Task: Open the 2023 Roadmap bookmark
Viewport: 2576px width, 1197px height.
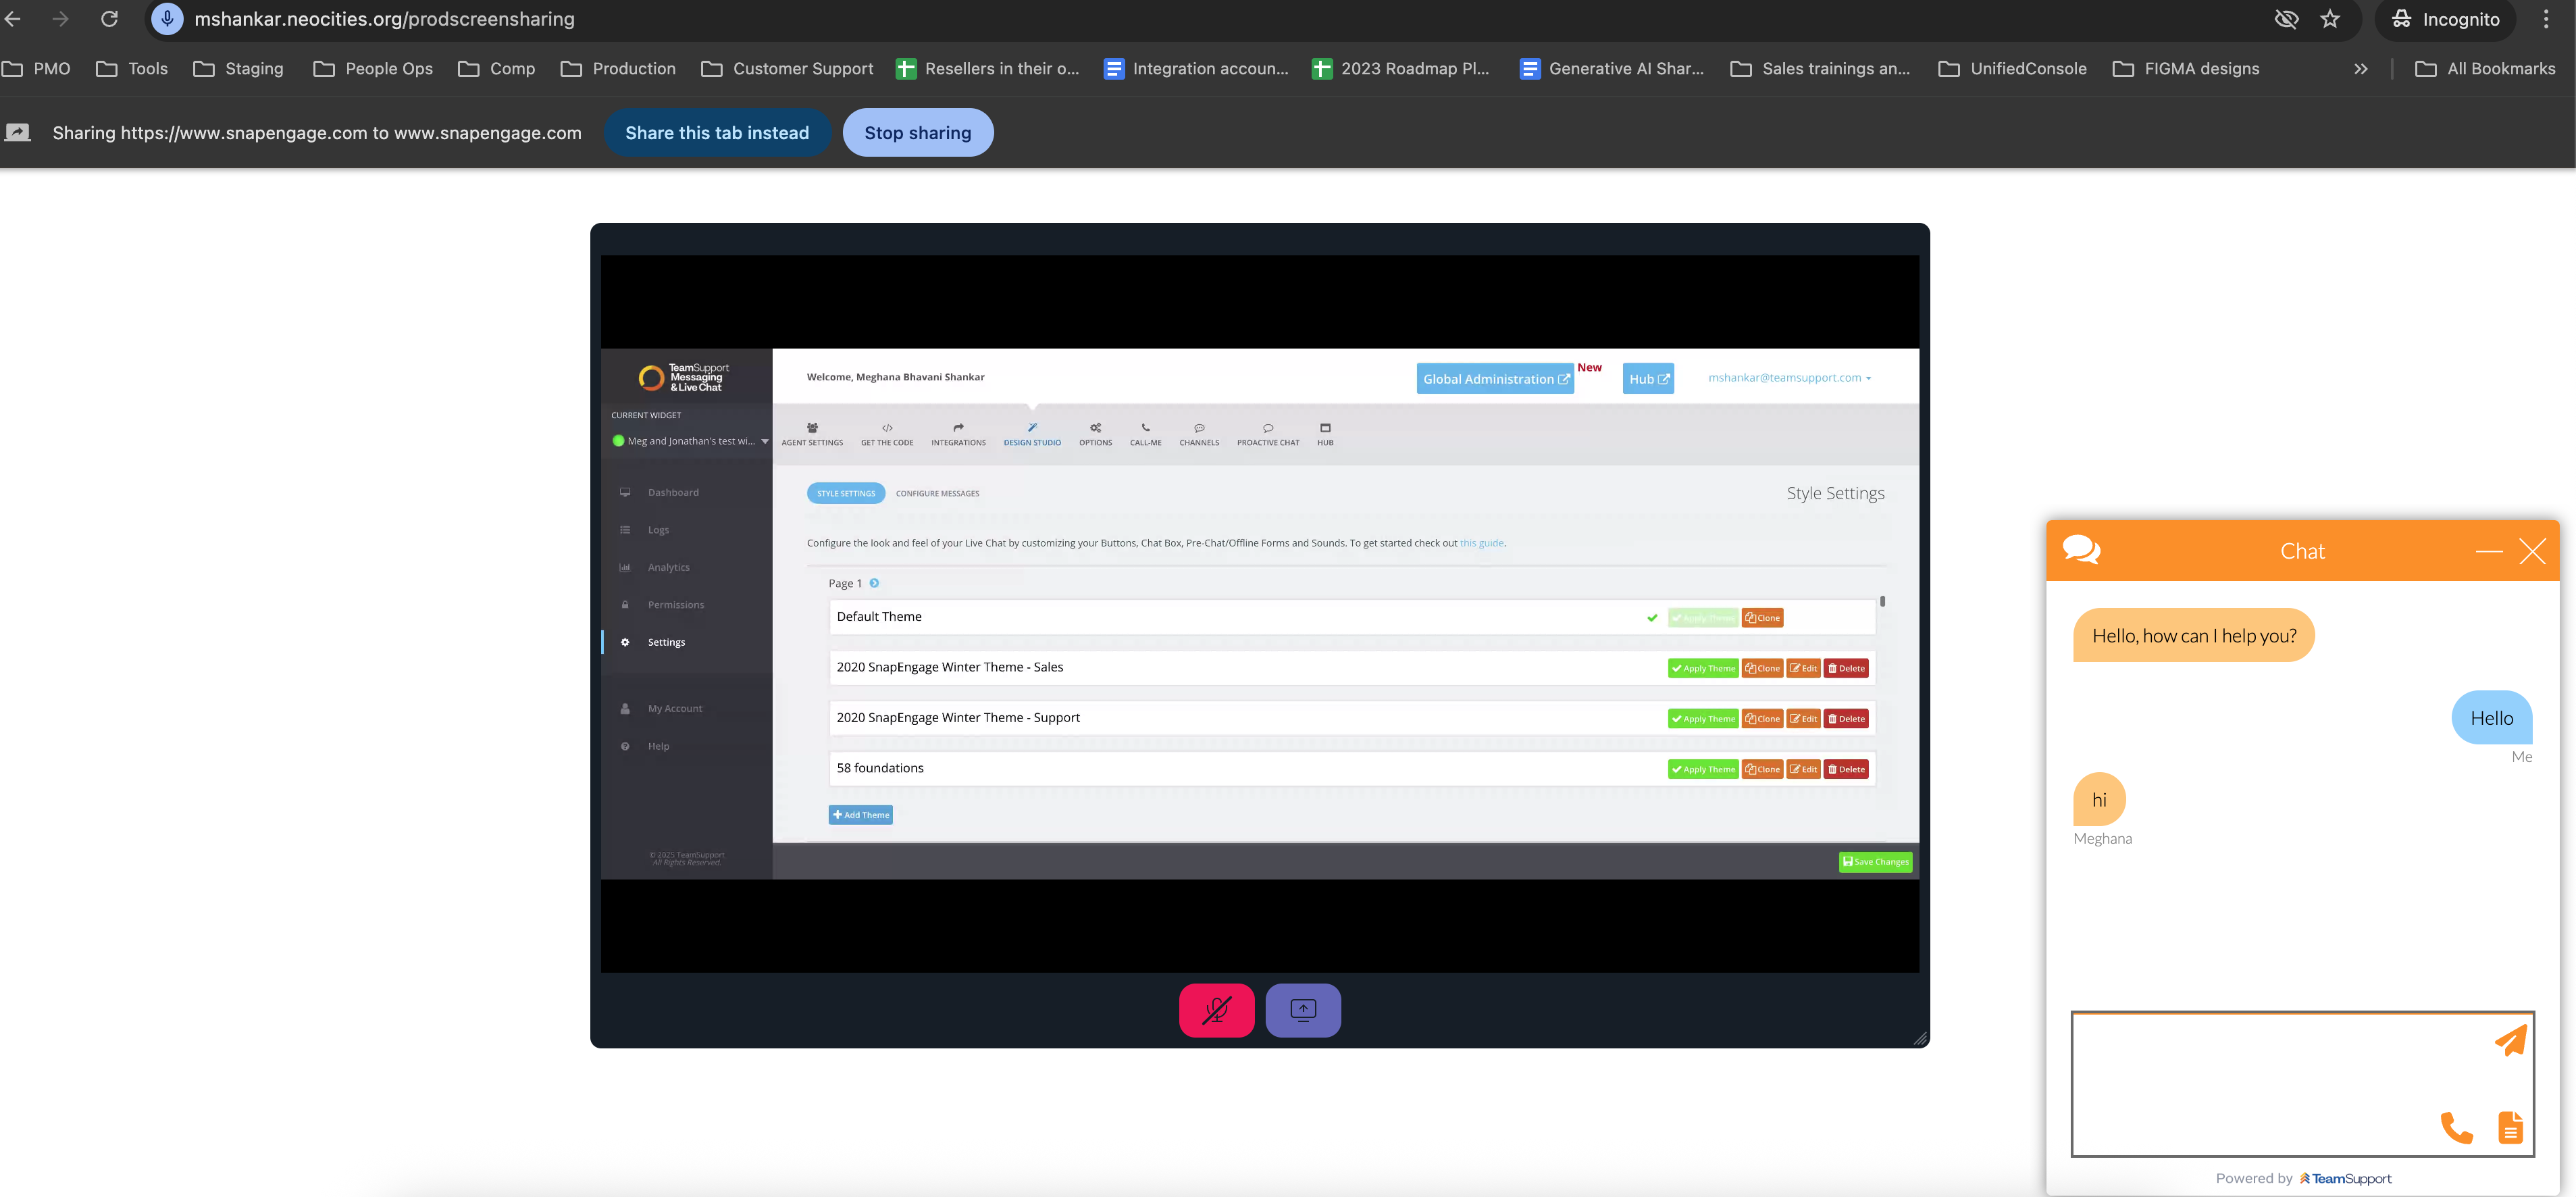Action: [x=1400, y=69]
